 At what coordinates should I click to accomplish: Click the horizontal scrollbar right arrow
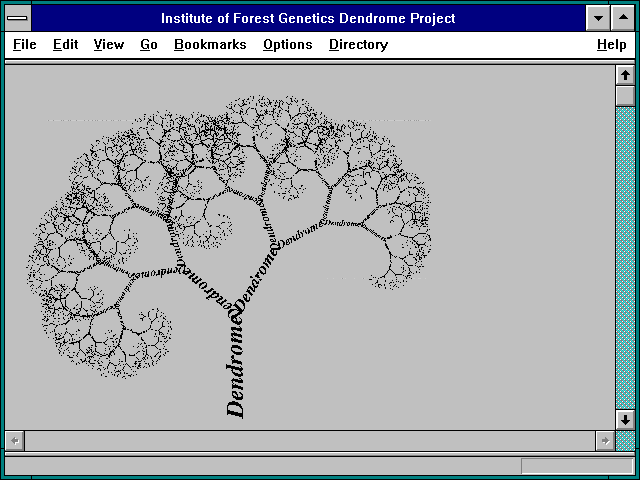coord(605,441)
